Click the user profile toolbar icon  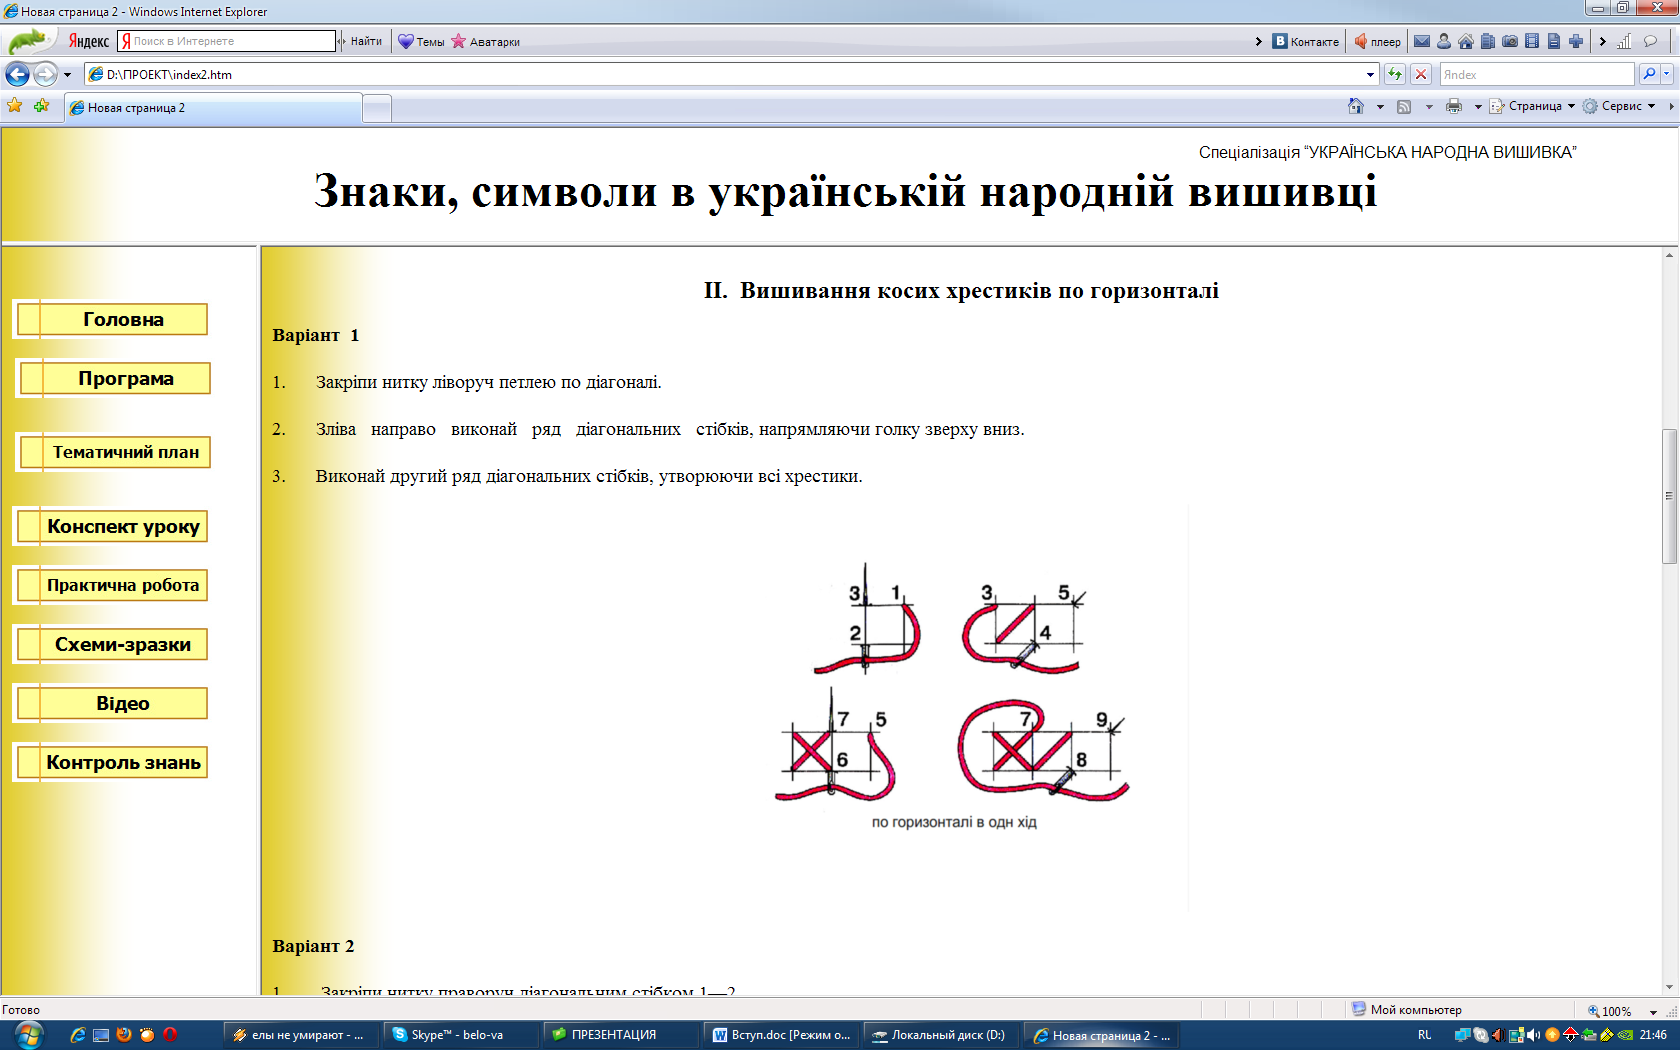coord(1444,41)
